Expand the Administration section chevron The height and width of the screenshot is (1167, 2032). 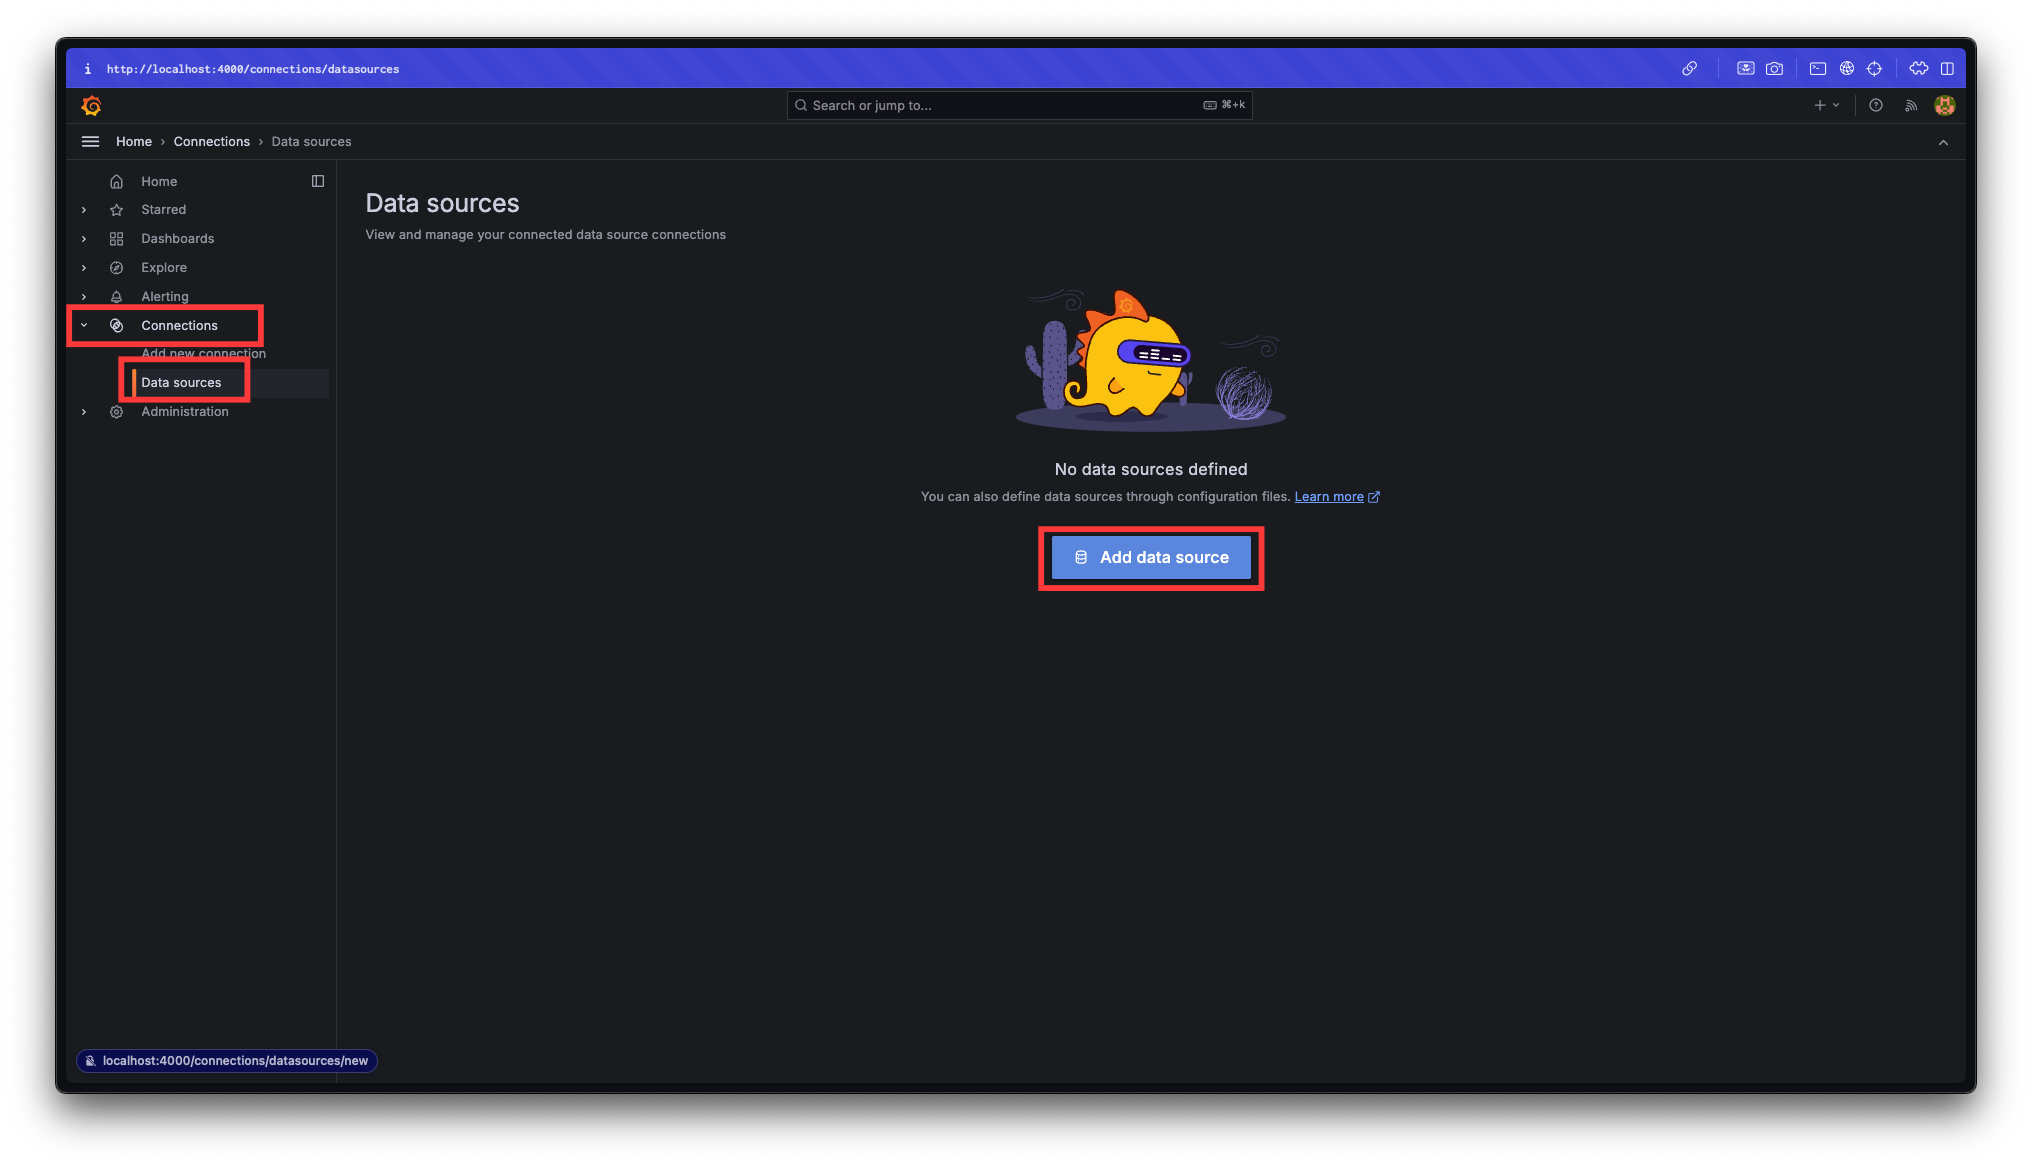tap(84, 412)
